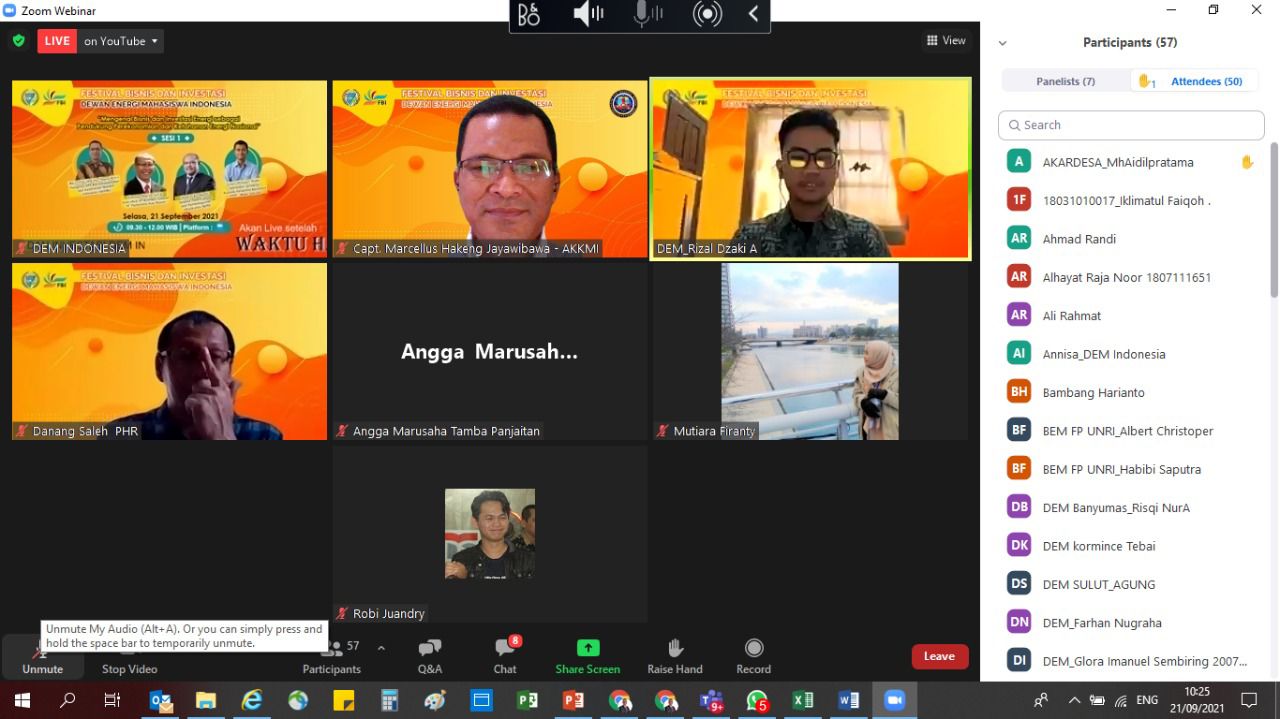Open the meeting security shield icon

tap(18, 40)
